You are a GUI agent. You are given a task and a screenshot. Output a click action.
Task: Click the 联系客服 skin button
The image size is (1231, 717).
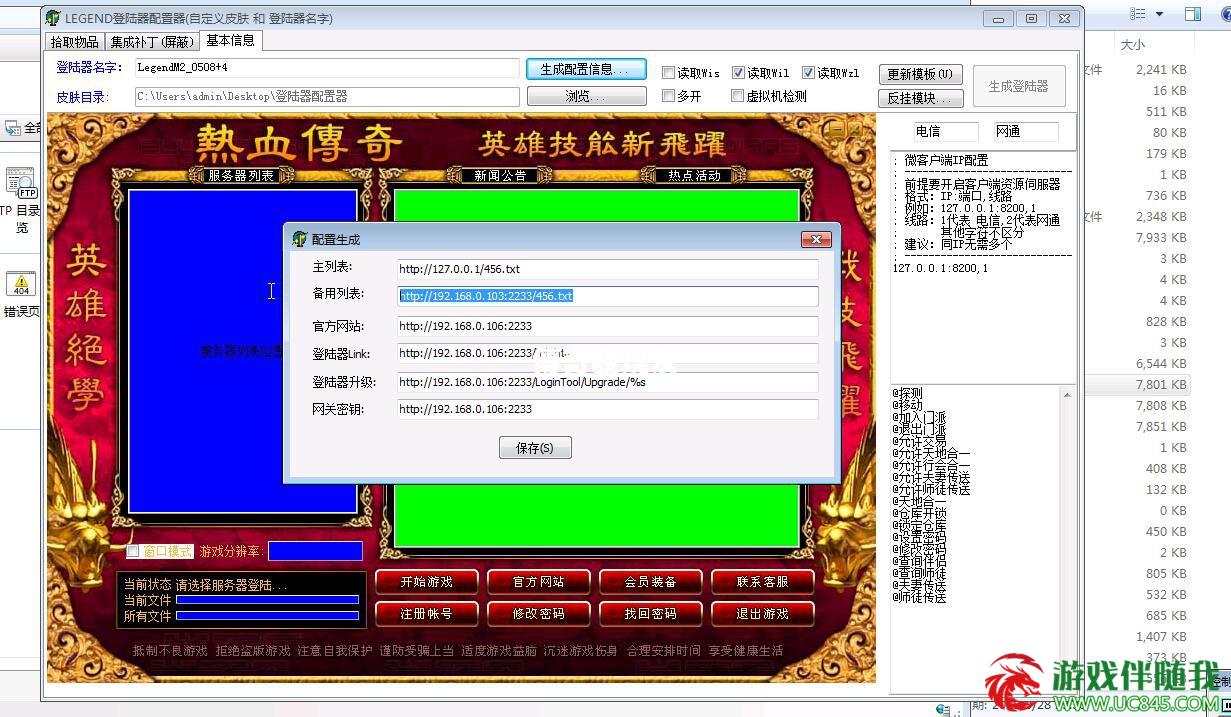coord(763,581)
